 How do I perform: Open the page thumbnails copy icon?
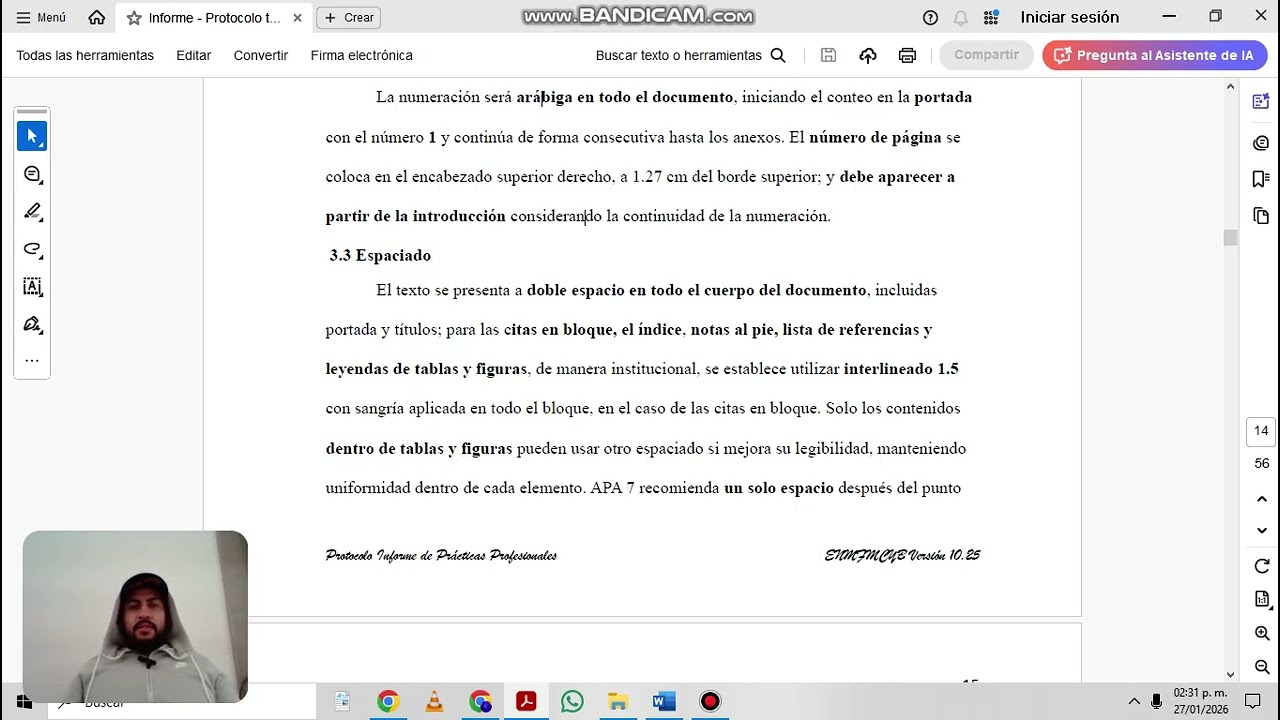[x=1261, y=216]
